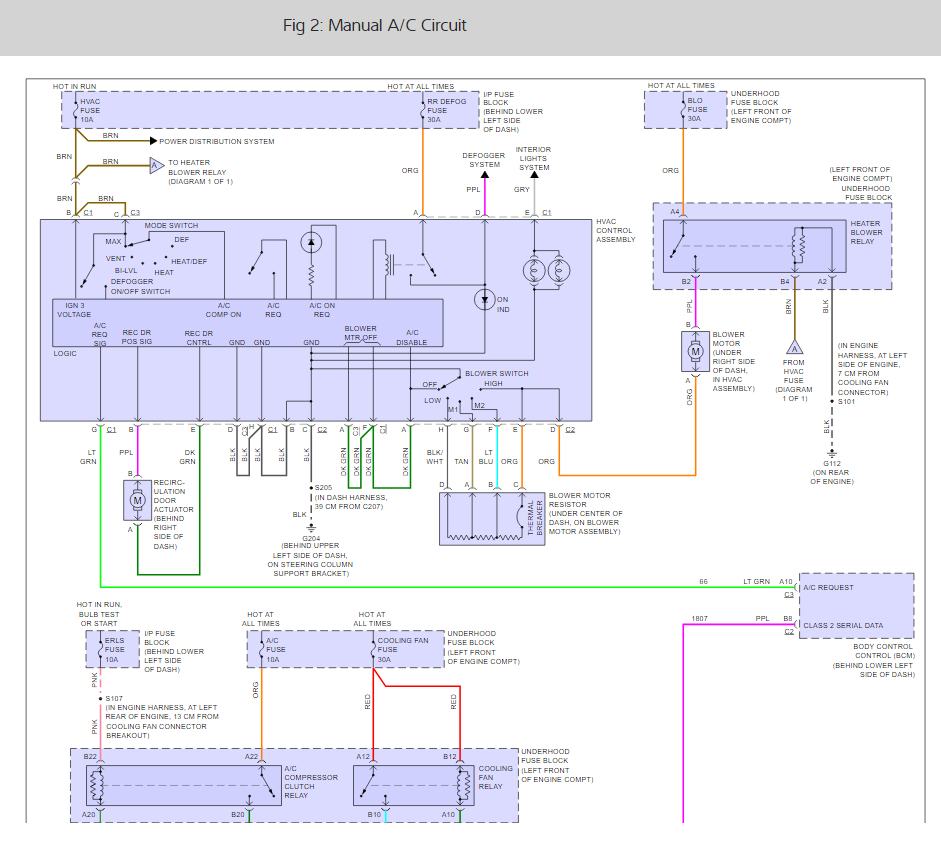Screen dimensions: 941x845
Task: Click triangle A connector to heater blower relay
Action: click(x=156, y=165)
